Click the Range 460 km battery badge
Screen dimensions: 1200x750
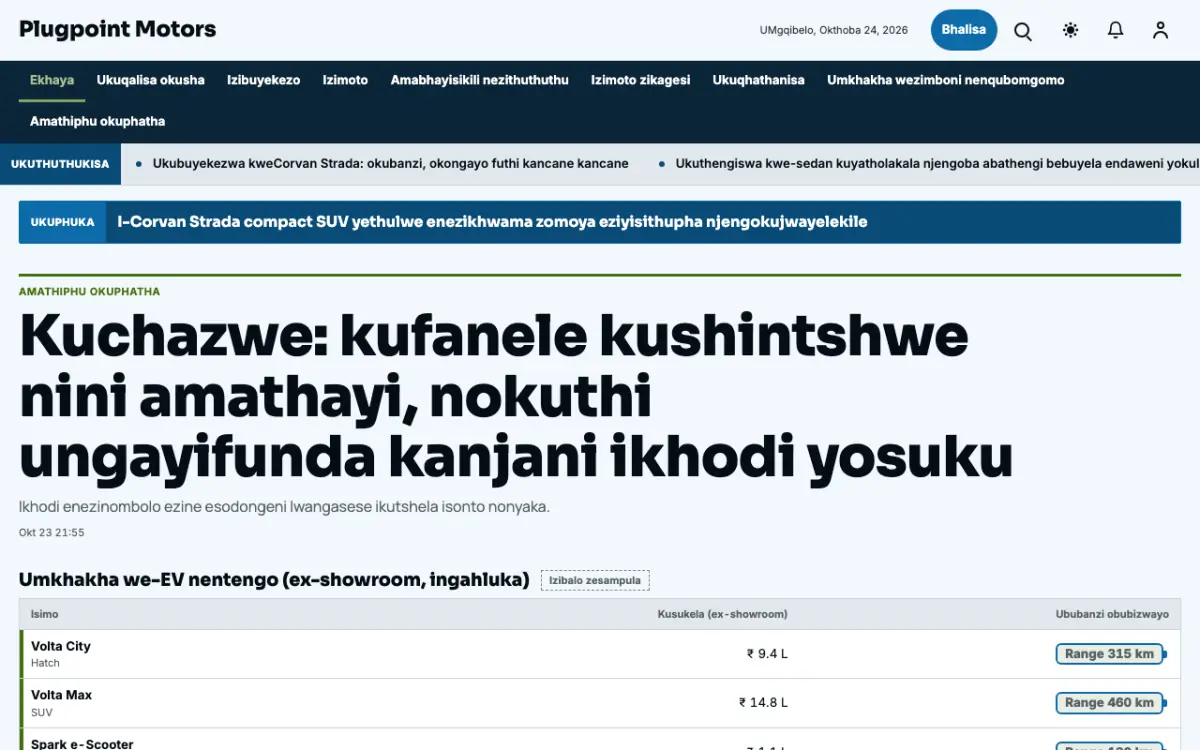point(1111,703)
